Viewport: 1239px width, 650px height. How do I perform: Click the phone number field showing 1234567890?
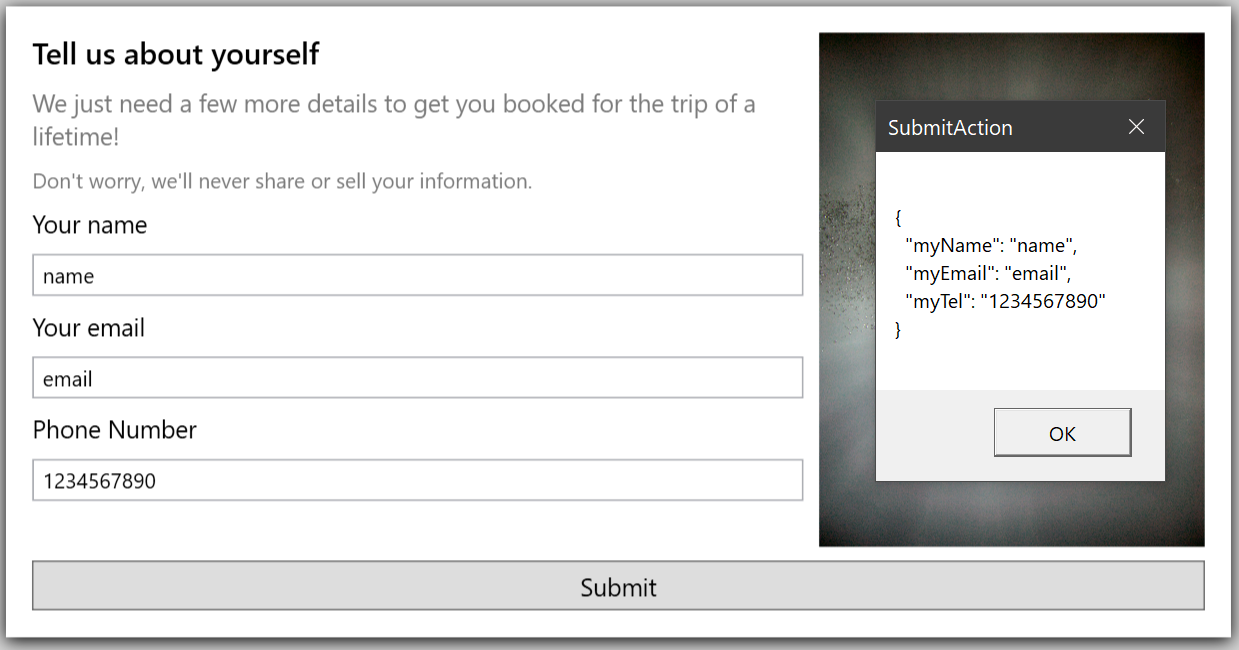(417, 480)
